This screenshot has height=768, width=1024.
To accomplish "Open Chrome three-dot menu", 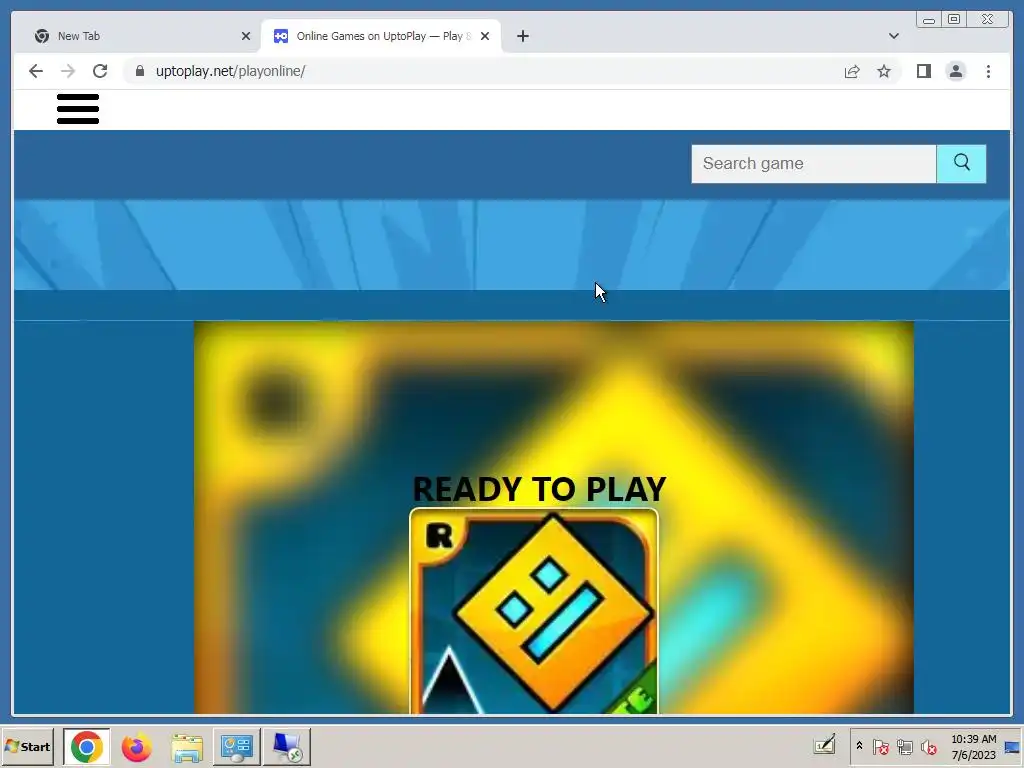I will point(988,71).
